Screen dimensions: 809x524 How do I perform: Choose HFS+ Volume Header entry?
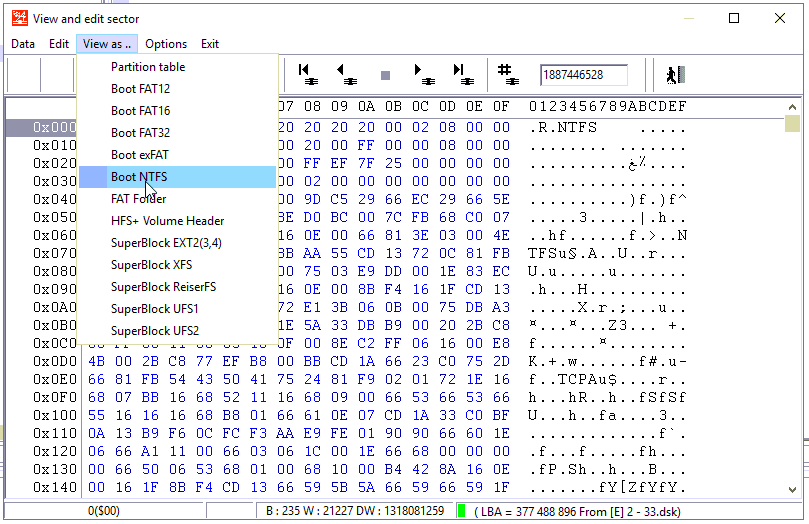pos(167,221)
